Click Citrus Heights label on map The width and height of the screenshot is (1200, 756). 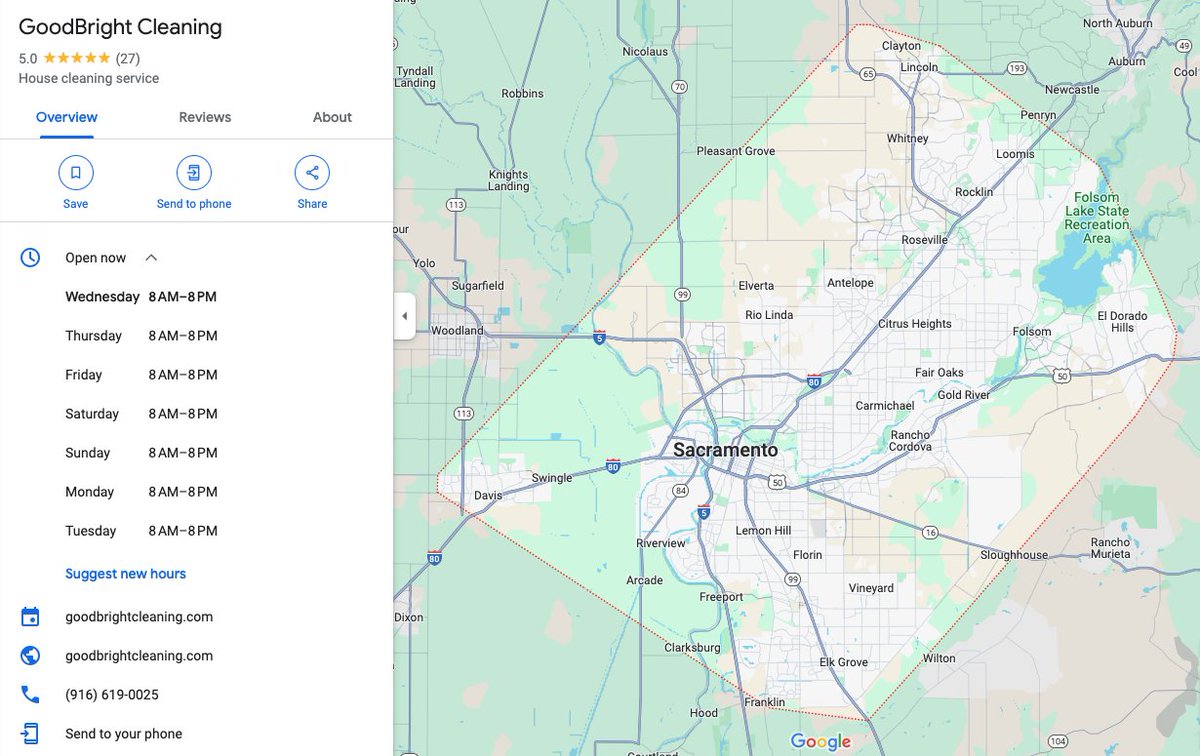click(915, 324)
